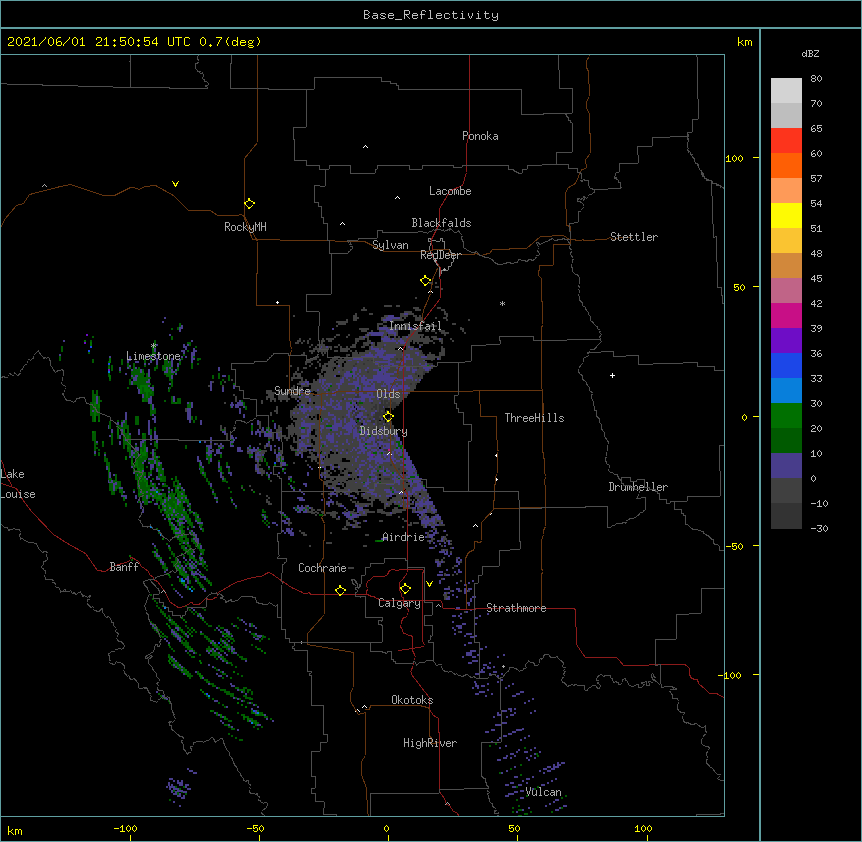This screenshot has width=862, height=842.
Task: Click the yellow radar marker near Didsbury
Action: coord(388,416)
